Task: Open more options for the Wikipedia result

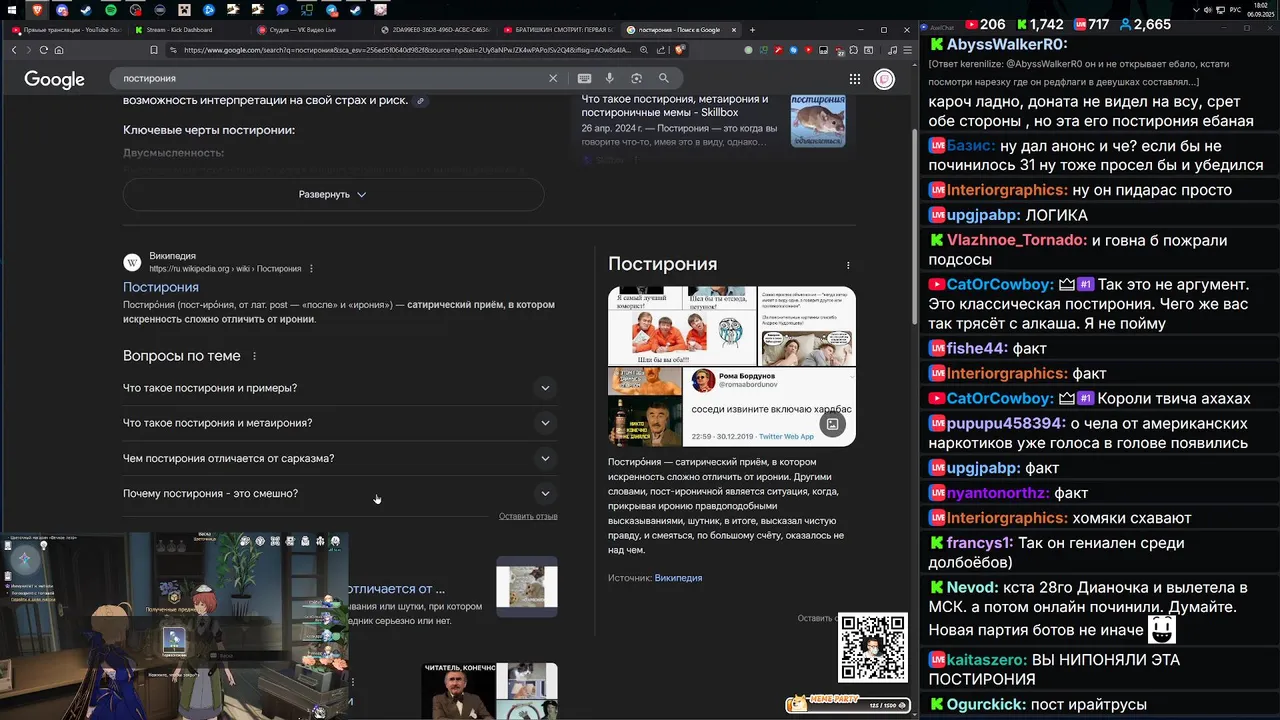Action: pyautogui.click(x=312, y=269)
